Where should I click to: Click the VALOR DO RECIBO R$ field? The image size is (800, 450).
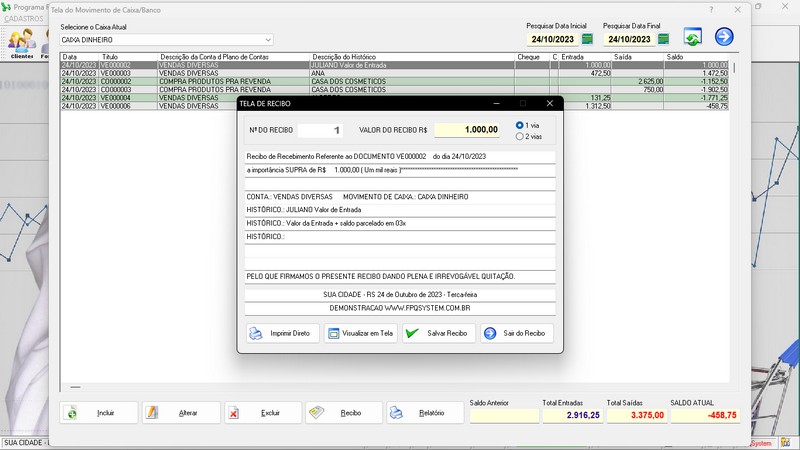click(467, 130)
